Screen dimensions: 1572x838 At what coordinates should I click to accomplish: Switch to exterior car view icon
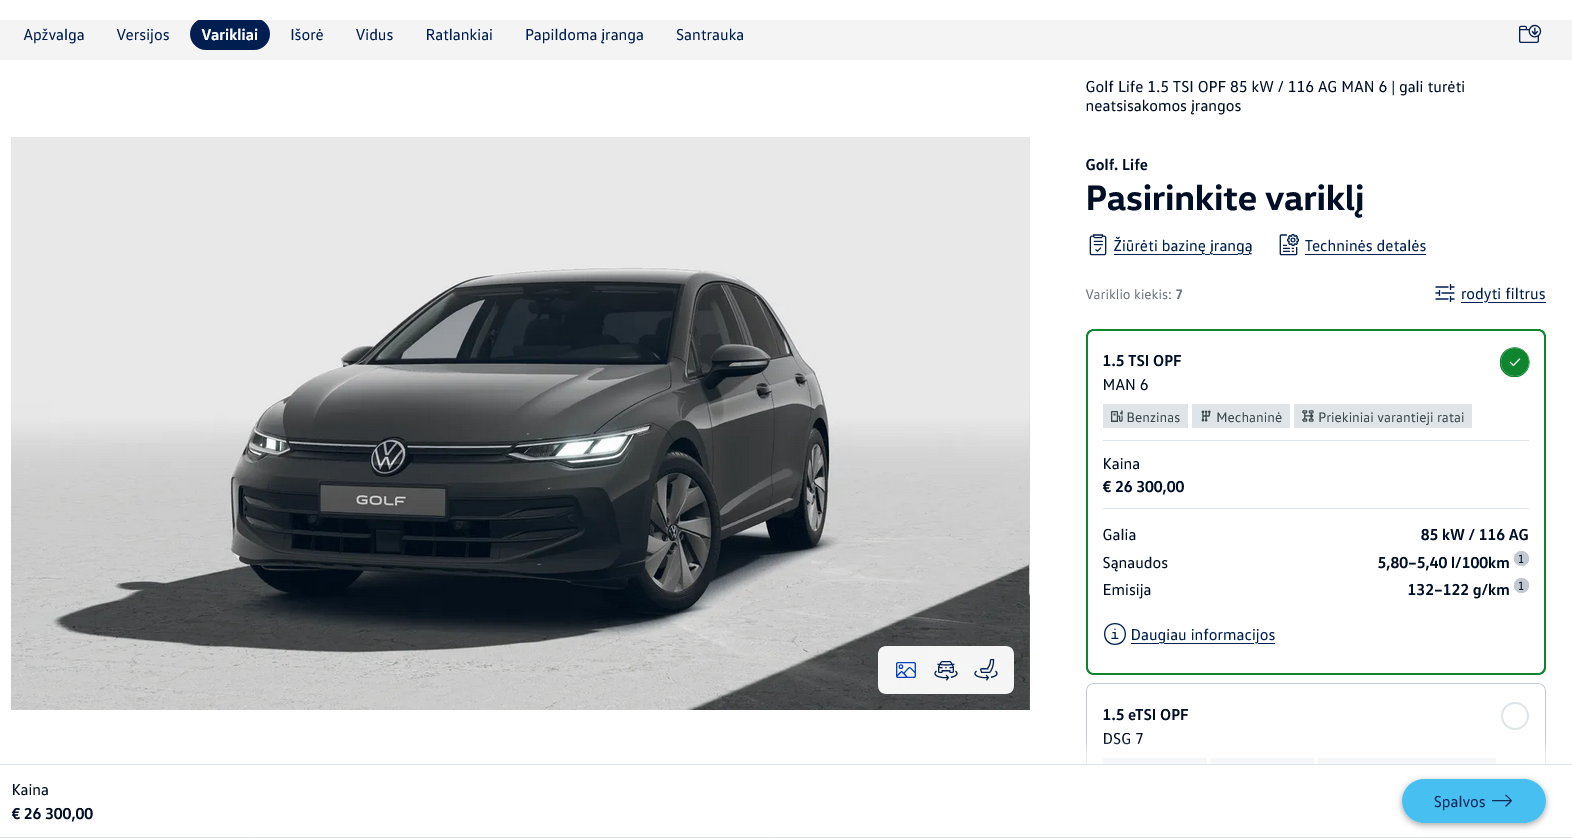pyautogui.click(x=946, y=670)
